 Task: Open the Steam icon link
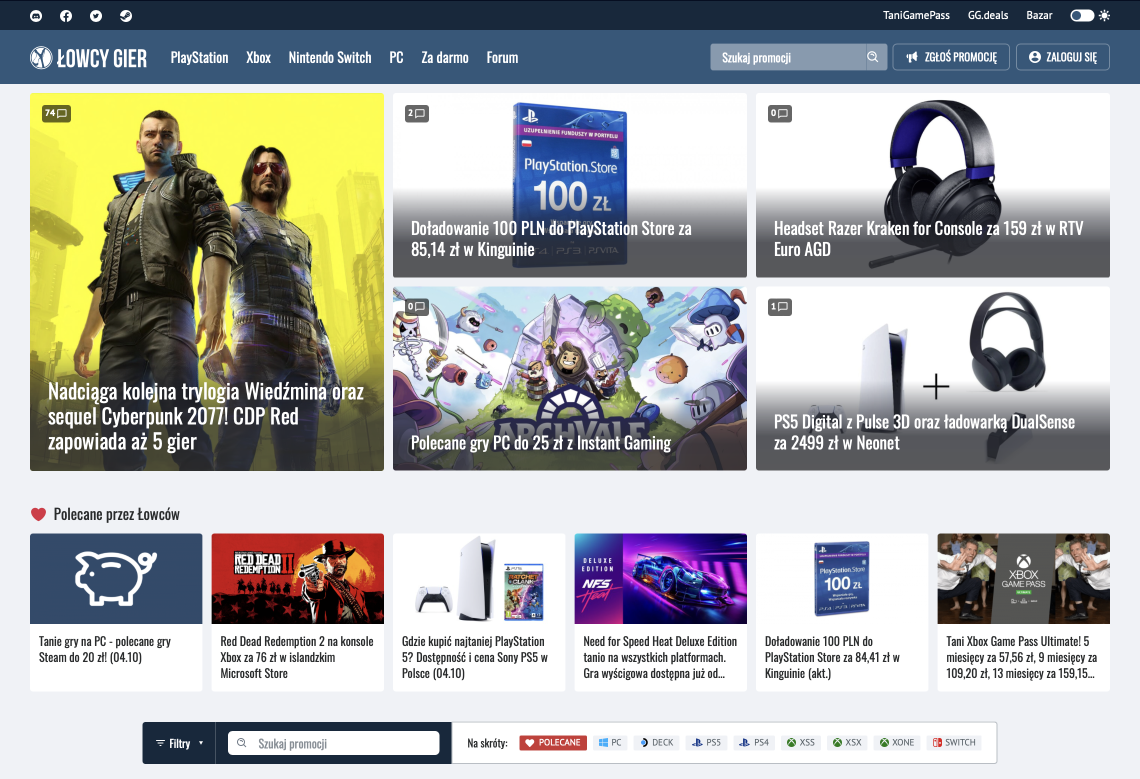pos(126,15)
